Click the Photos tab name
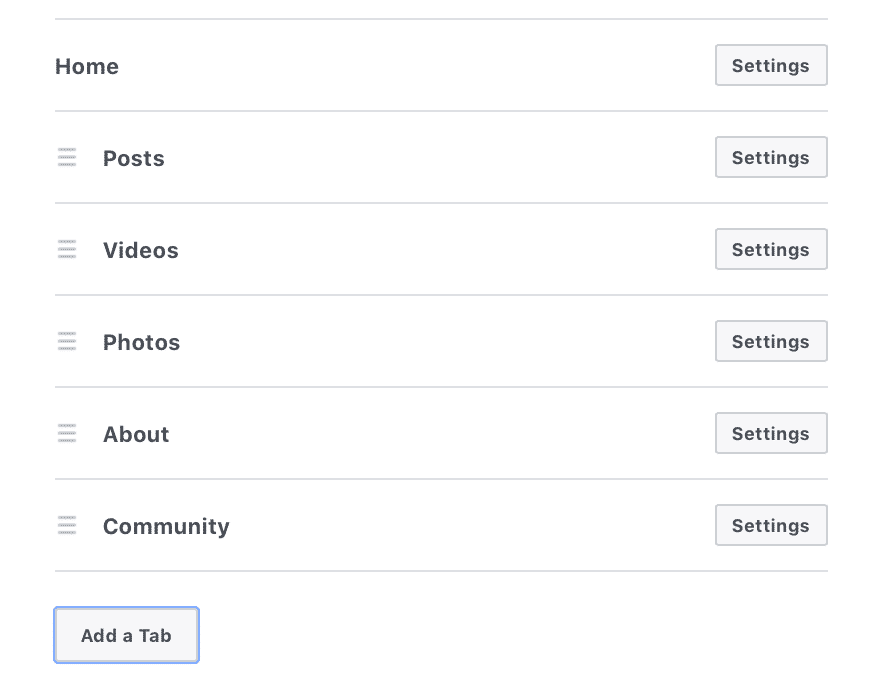Screen dimensions: 892x682 tap(142, 343)
